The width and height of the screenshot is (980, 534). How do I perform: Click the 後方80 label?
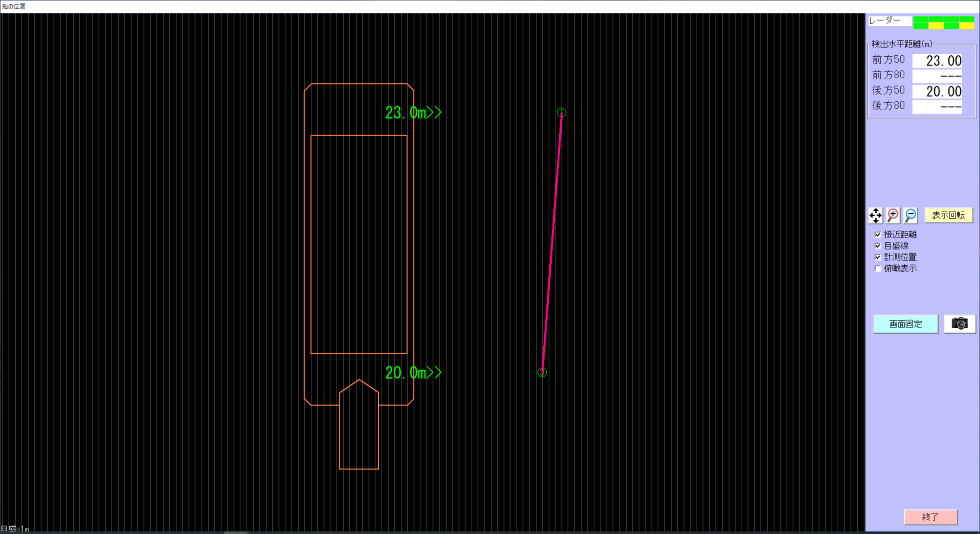point(888,106)
